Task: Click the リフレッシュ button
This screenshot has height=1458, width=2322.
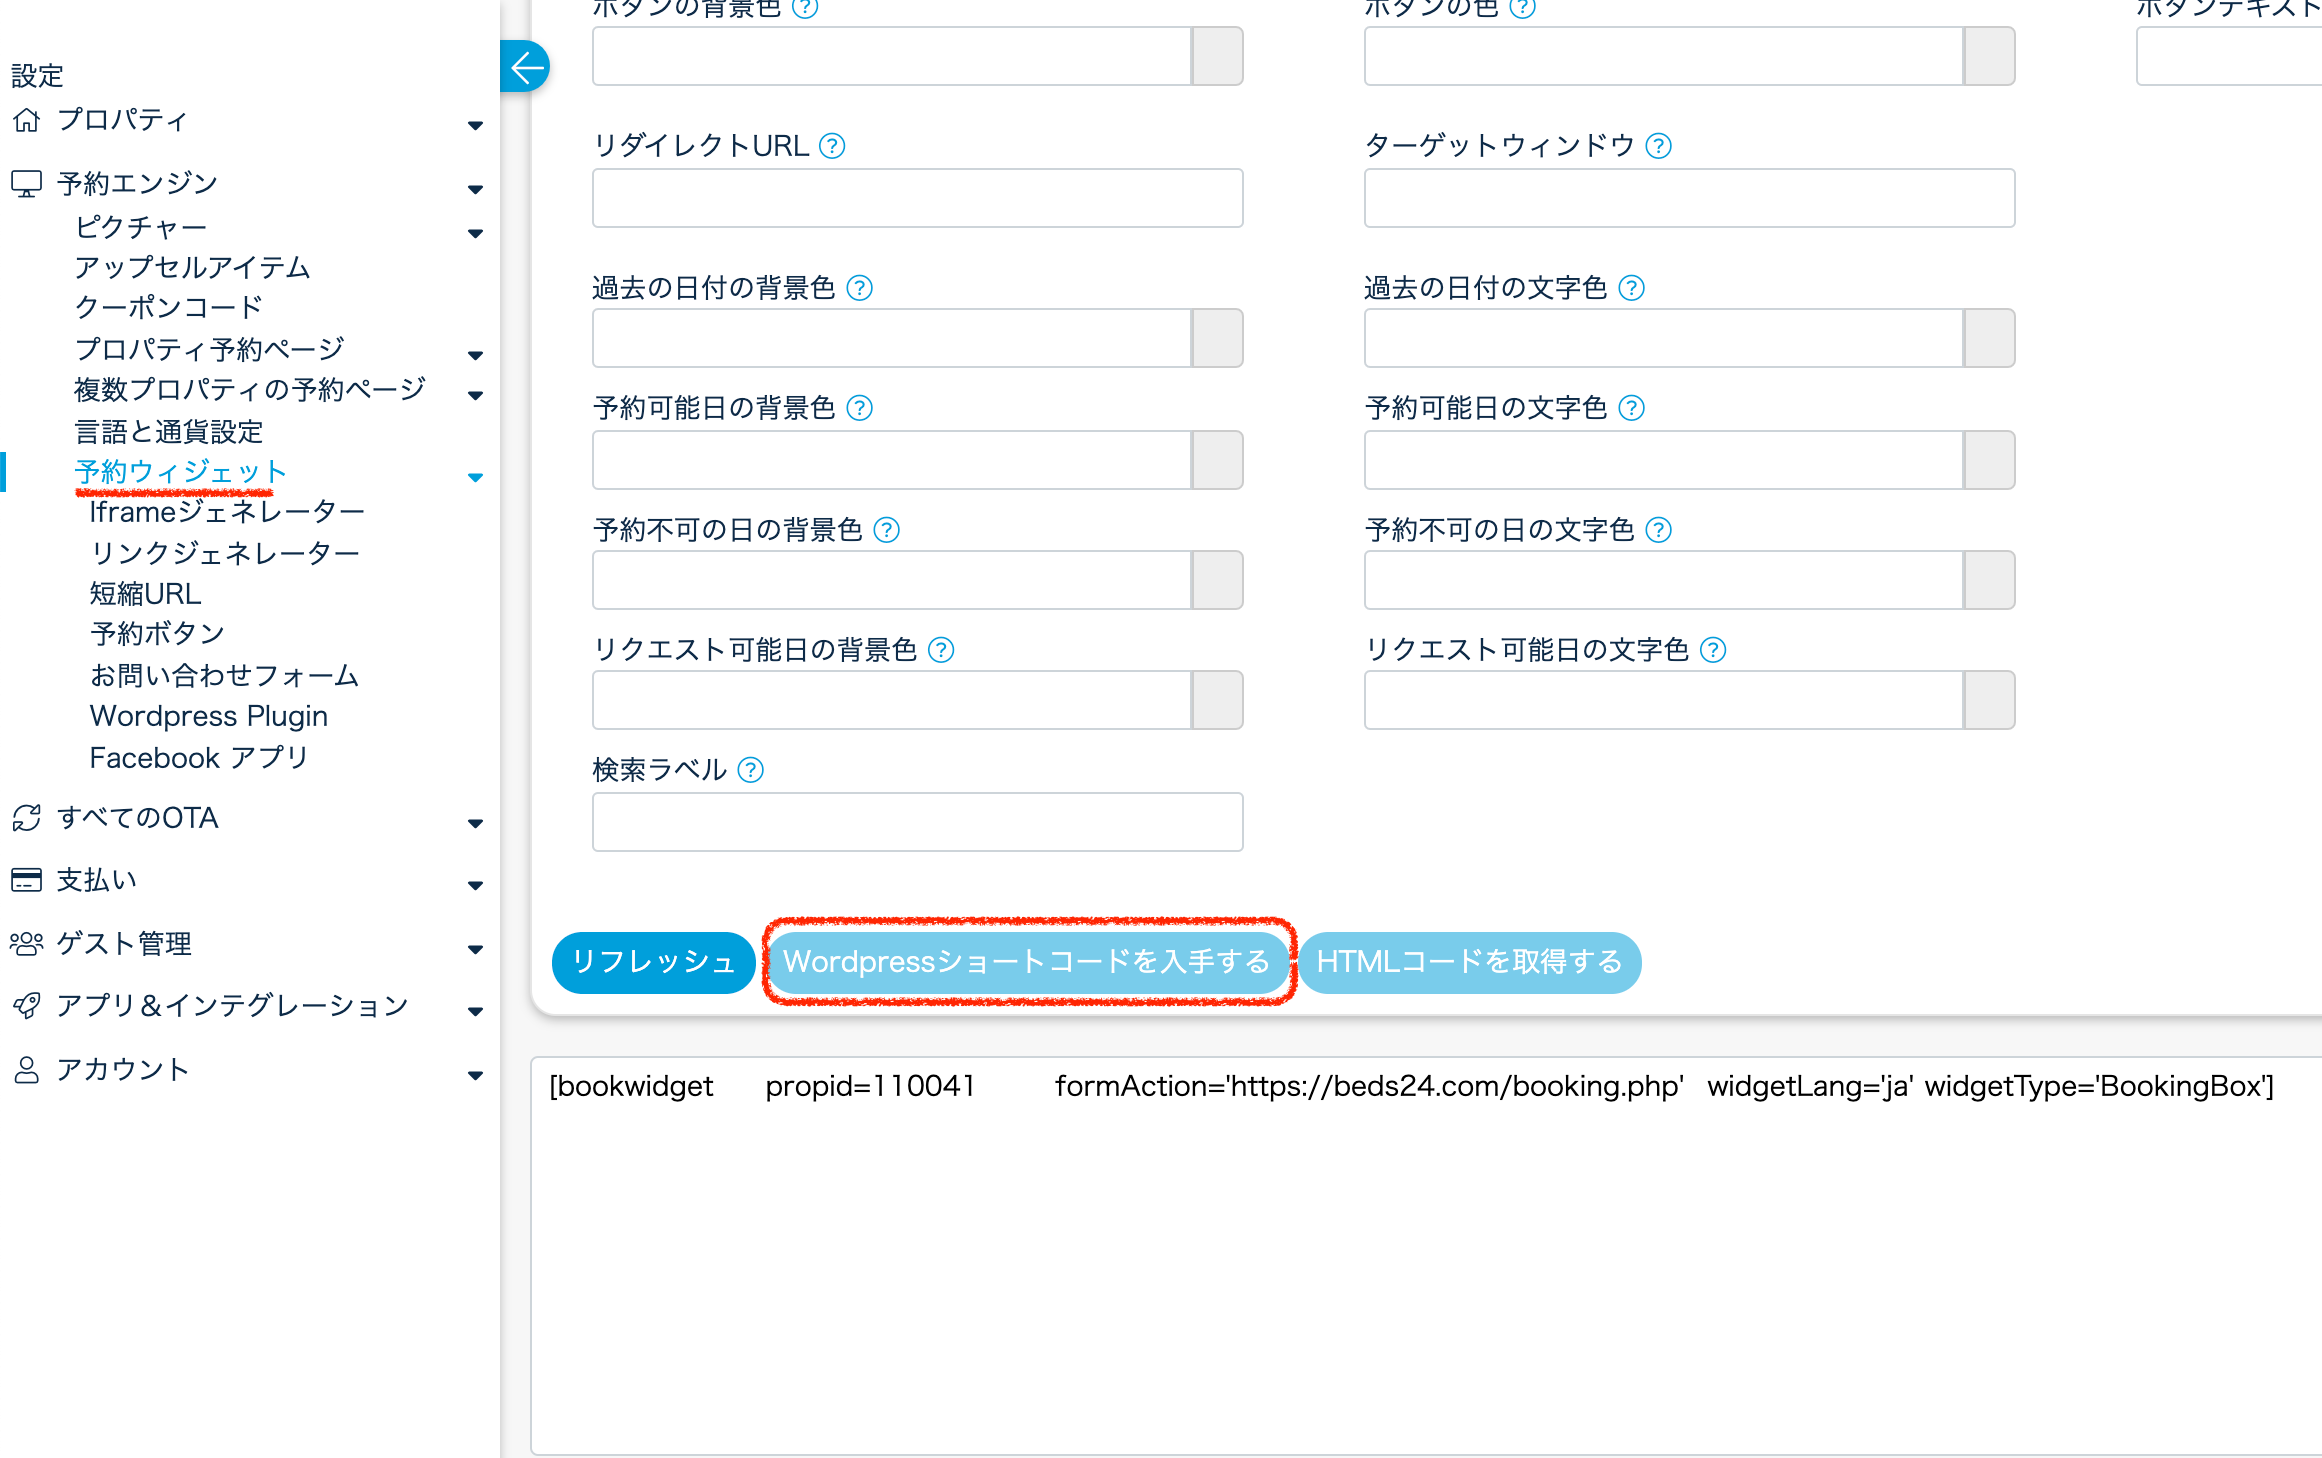Action: (x=653, y=962)
